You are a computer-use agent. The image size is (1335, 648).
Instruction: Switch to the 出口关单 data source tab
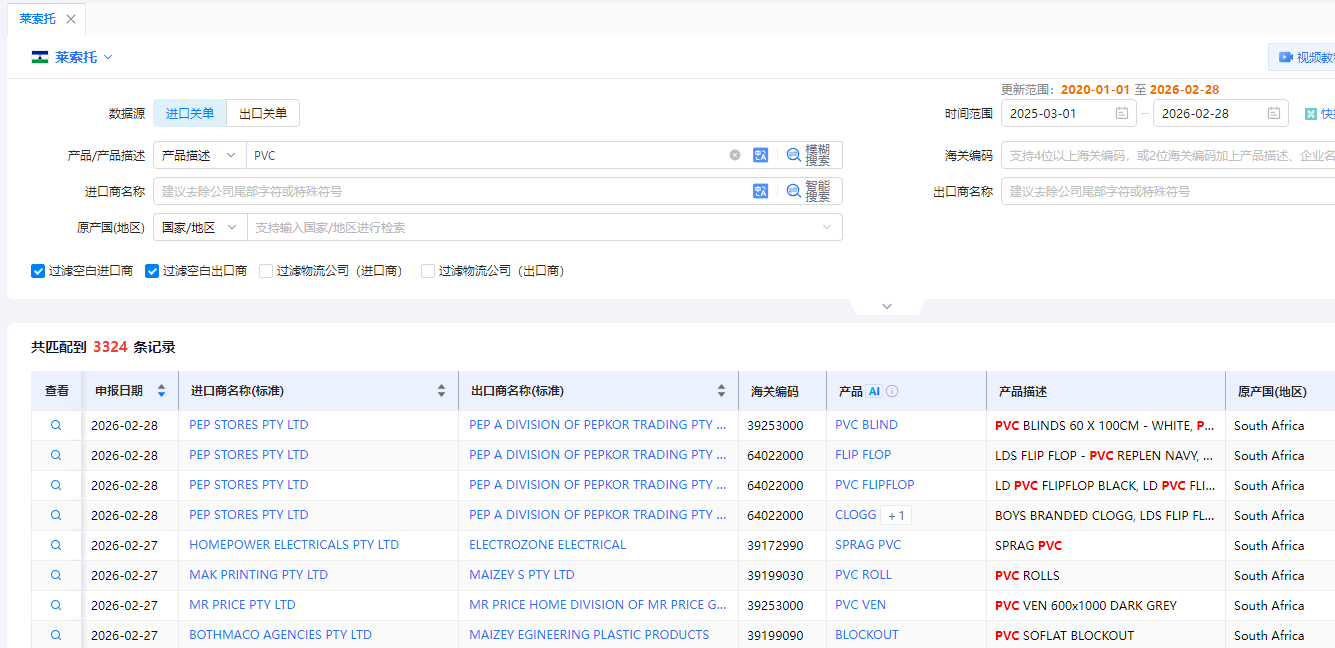pos(262,112)
